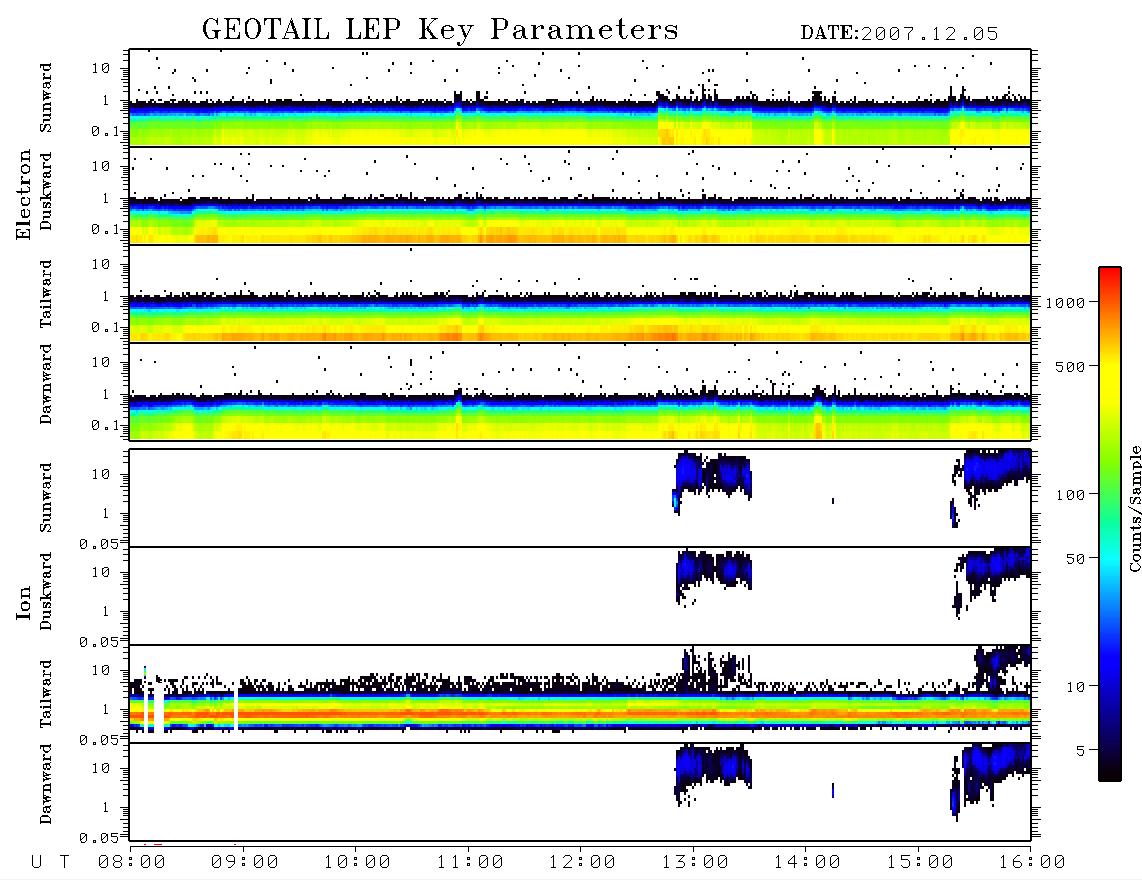The image size is (1142, 880).
Task: Click the Electron Sunward panel label
Action: click(46, 98)
